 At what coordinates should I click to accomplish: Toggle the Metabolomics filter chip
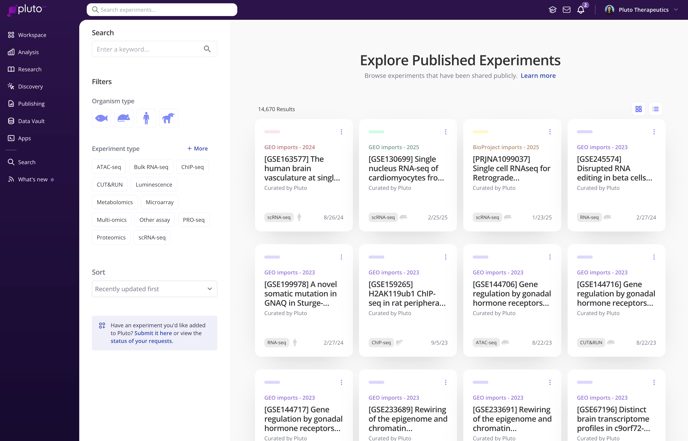coord(115,202)
